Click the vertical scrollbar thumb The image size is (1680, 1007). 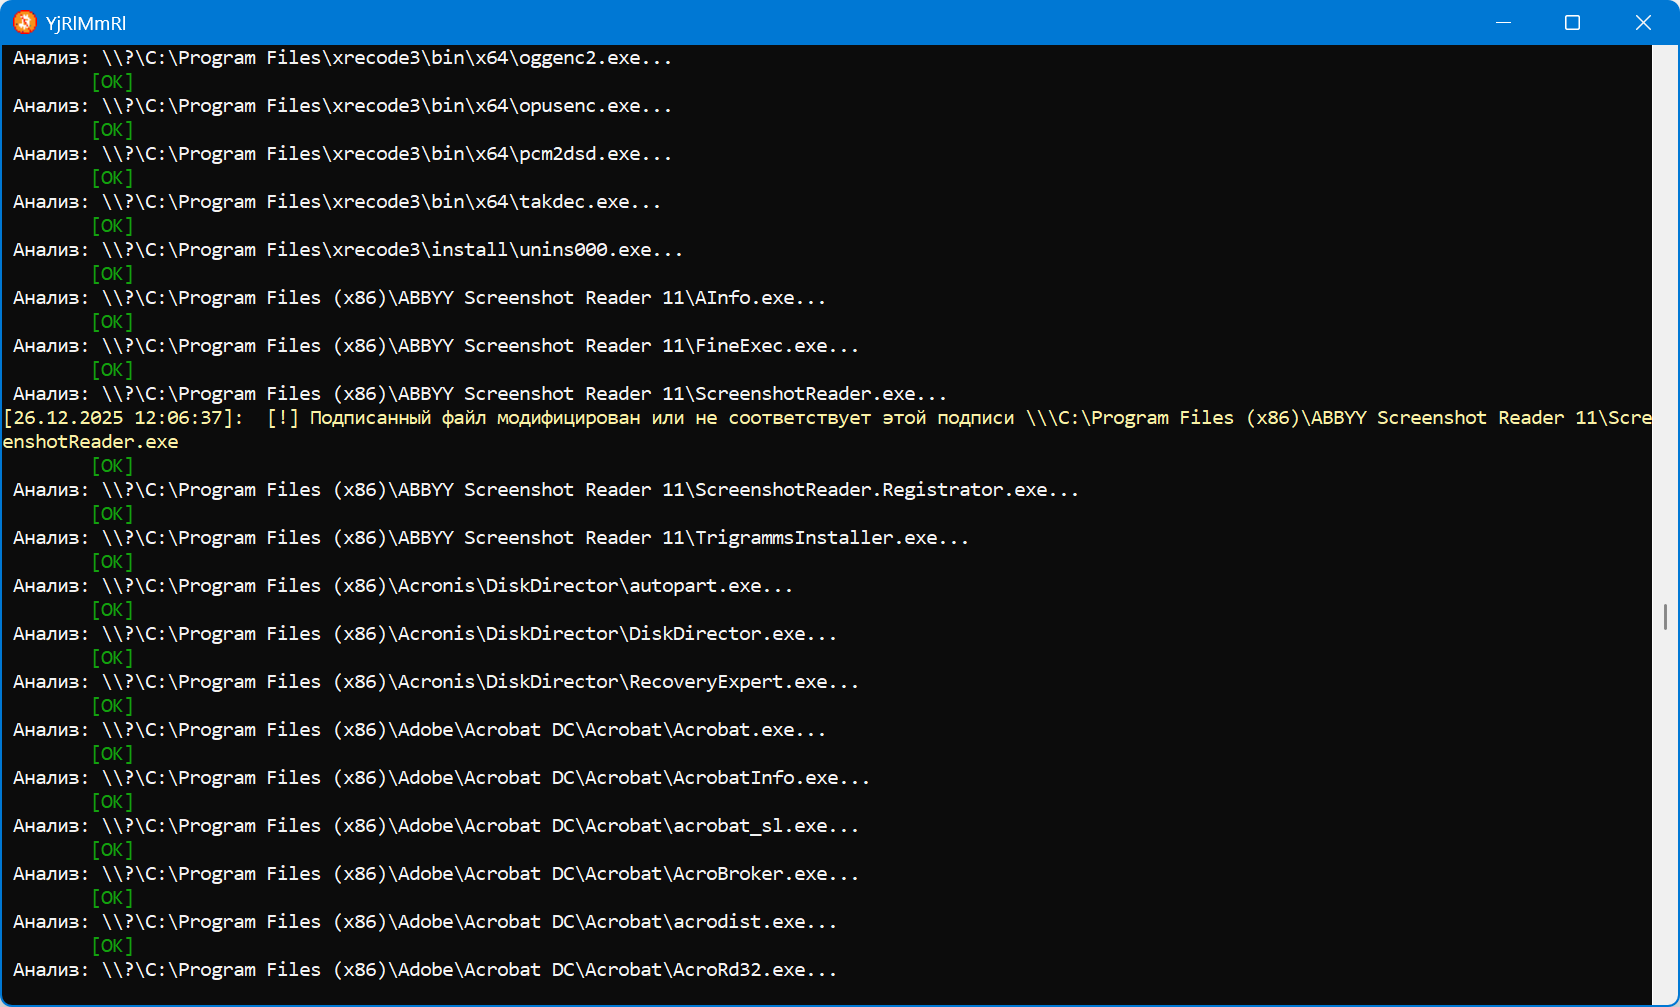[1665, 616]
